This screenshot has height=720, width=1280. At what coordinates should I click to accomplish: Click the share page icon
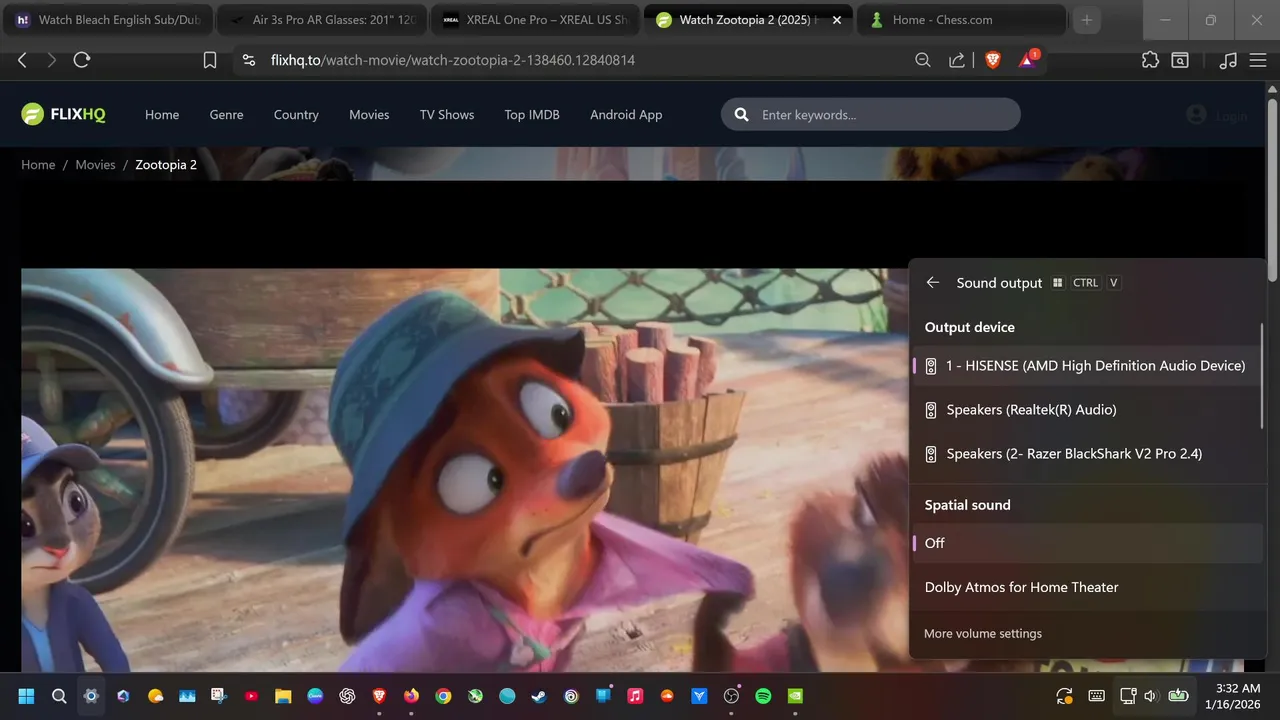[957, 60]
